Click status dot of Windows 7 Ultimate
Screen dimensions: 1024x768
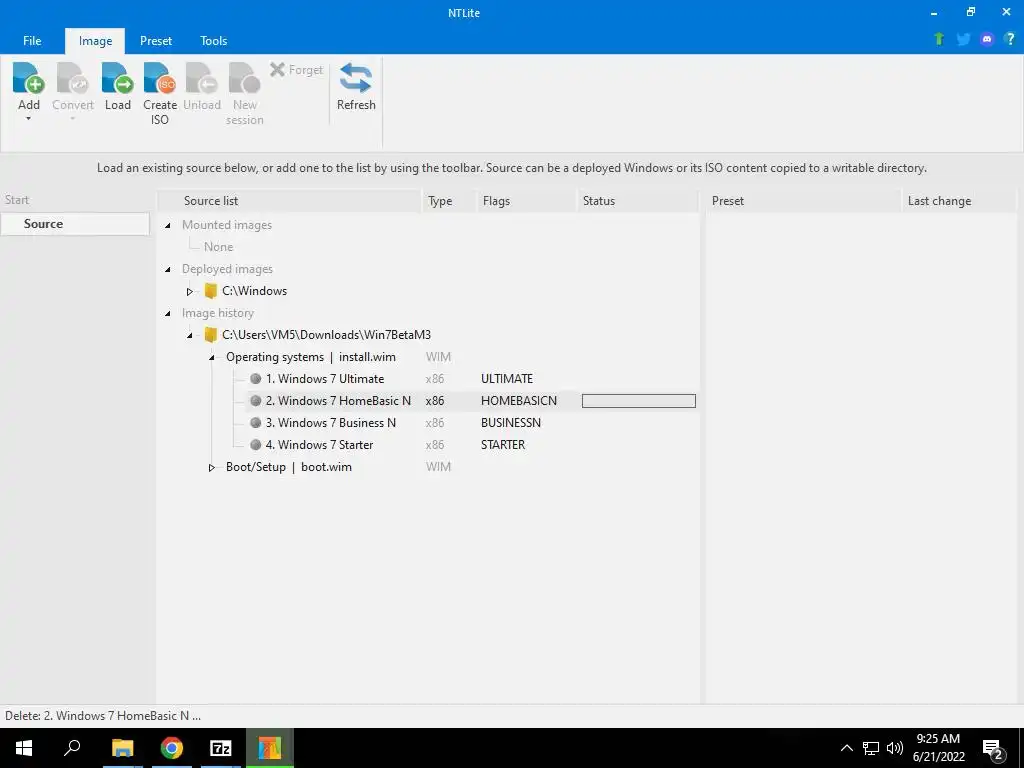pyautogui.click(x=255, y=379)
